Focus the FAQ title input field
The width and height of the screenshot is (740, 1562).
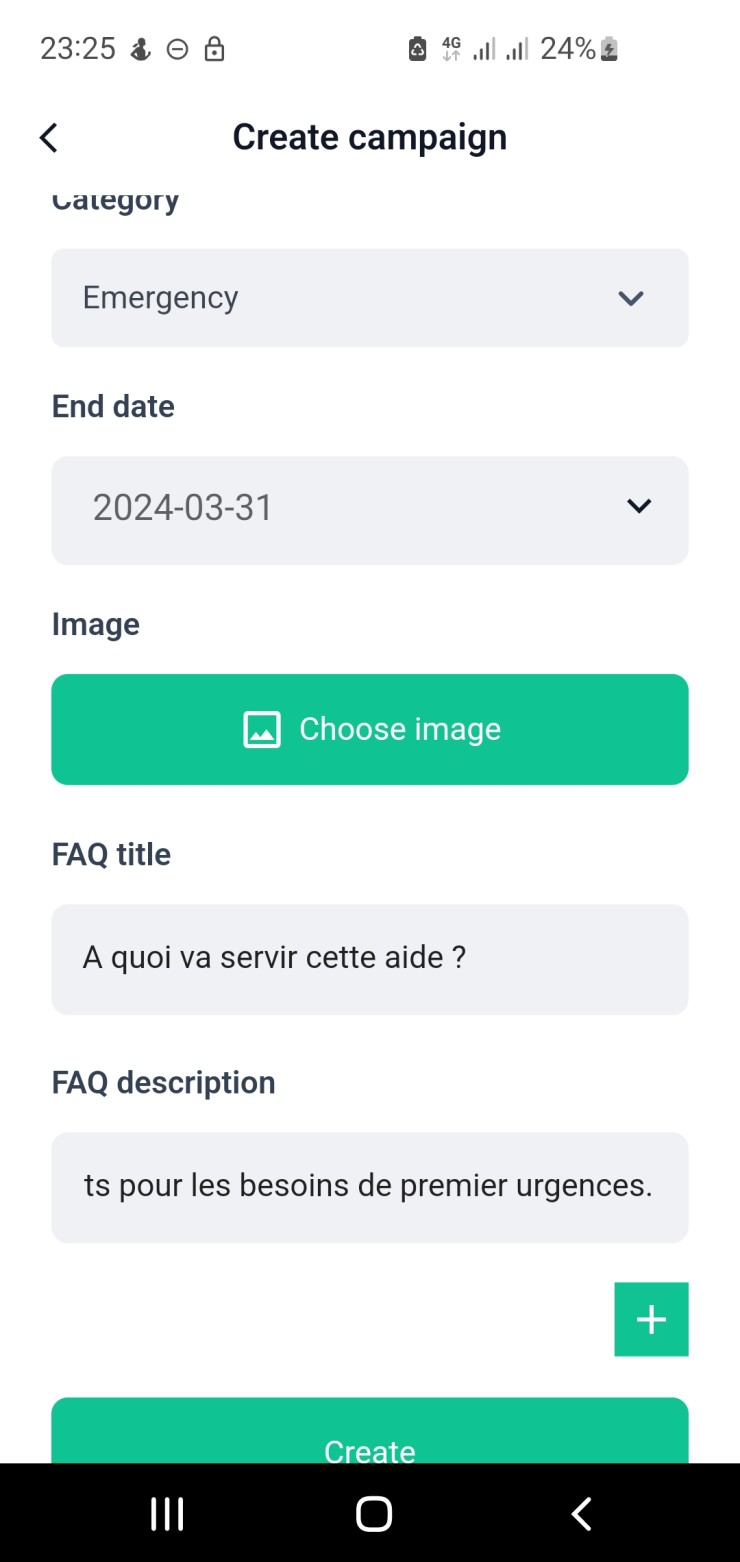tap(369, 959)
